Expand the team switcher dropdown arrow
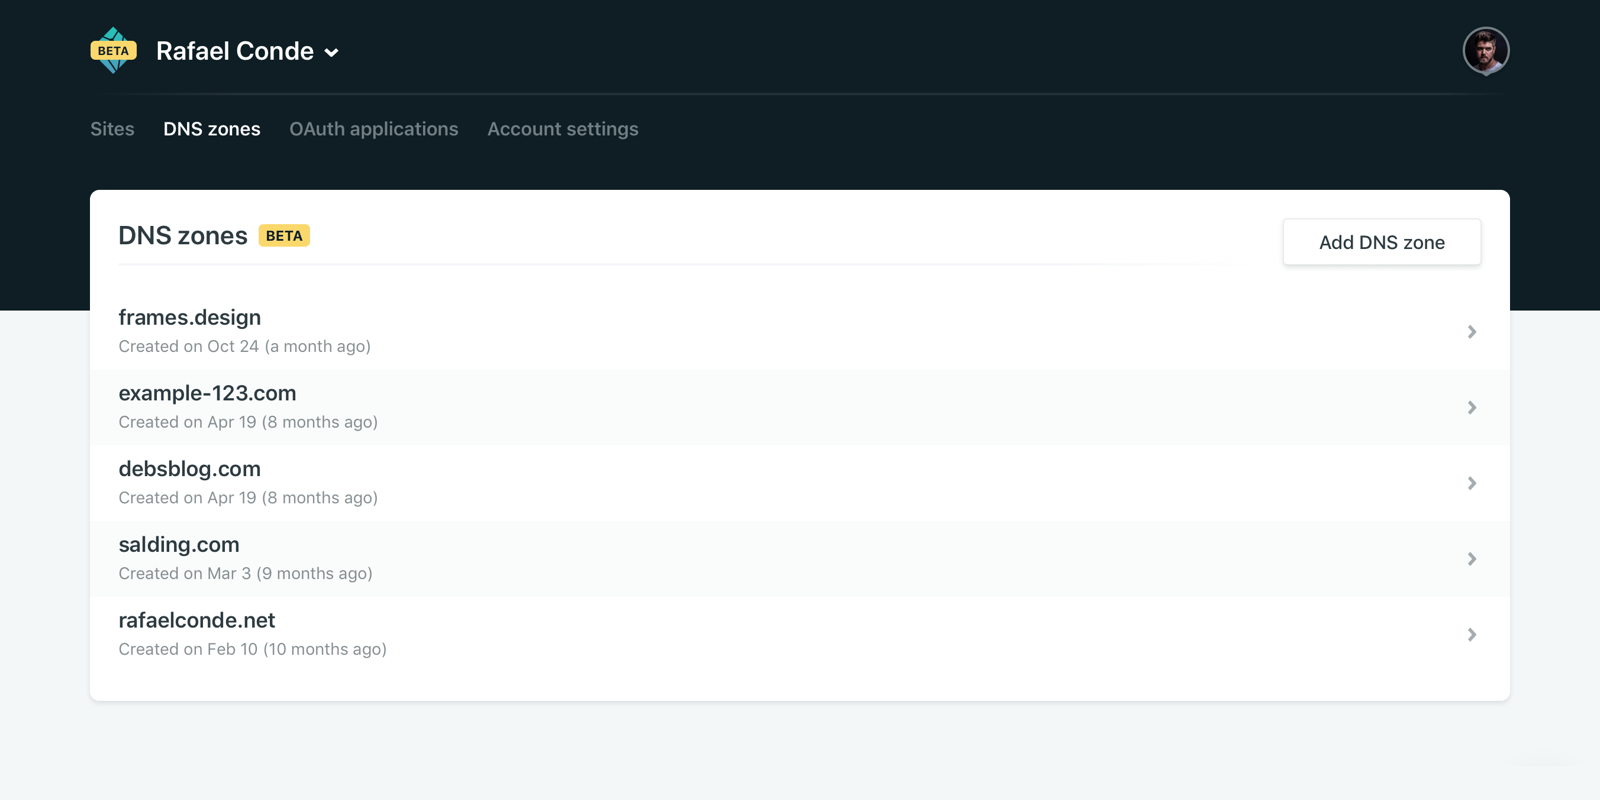 click(332, 53)
